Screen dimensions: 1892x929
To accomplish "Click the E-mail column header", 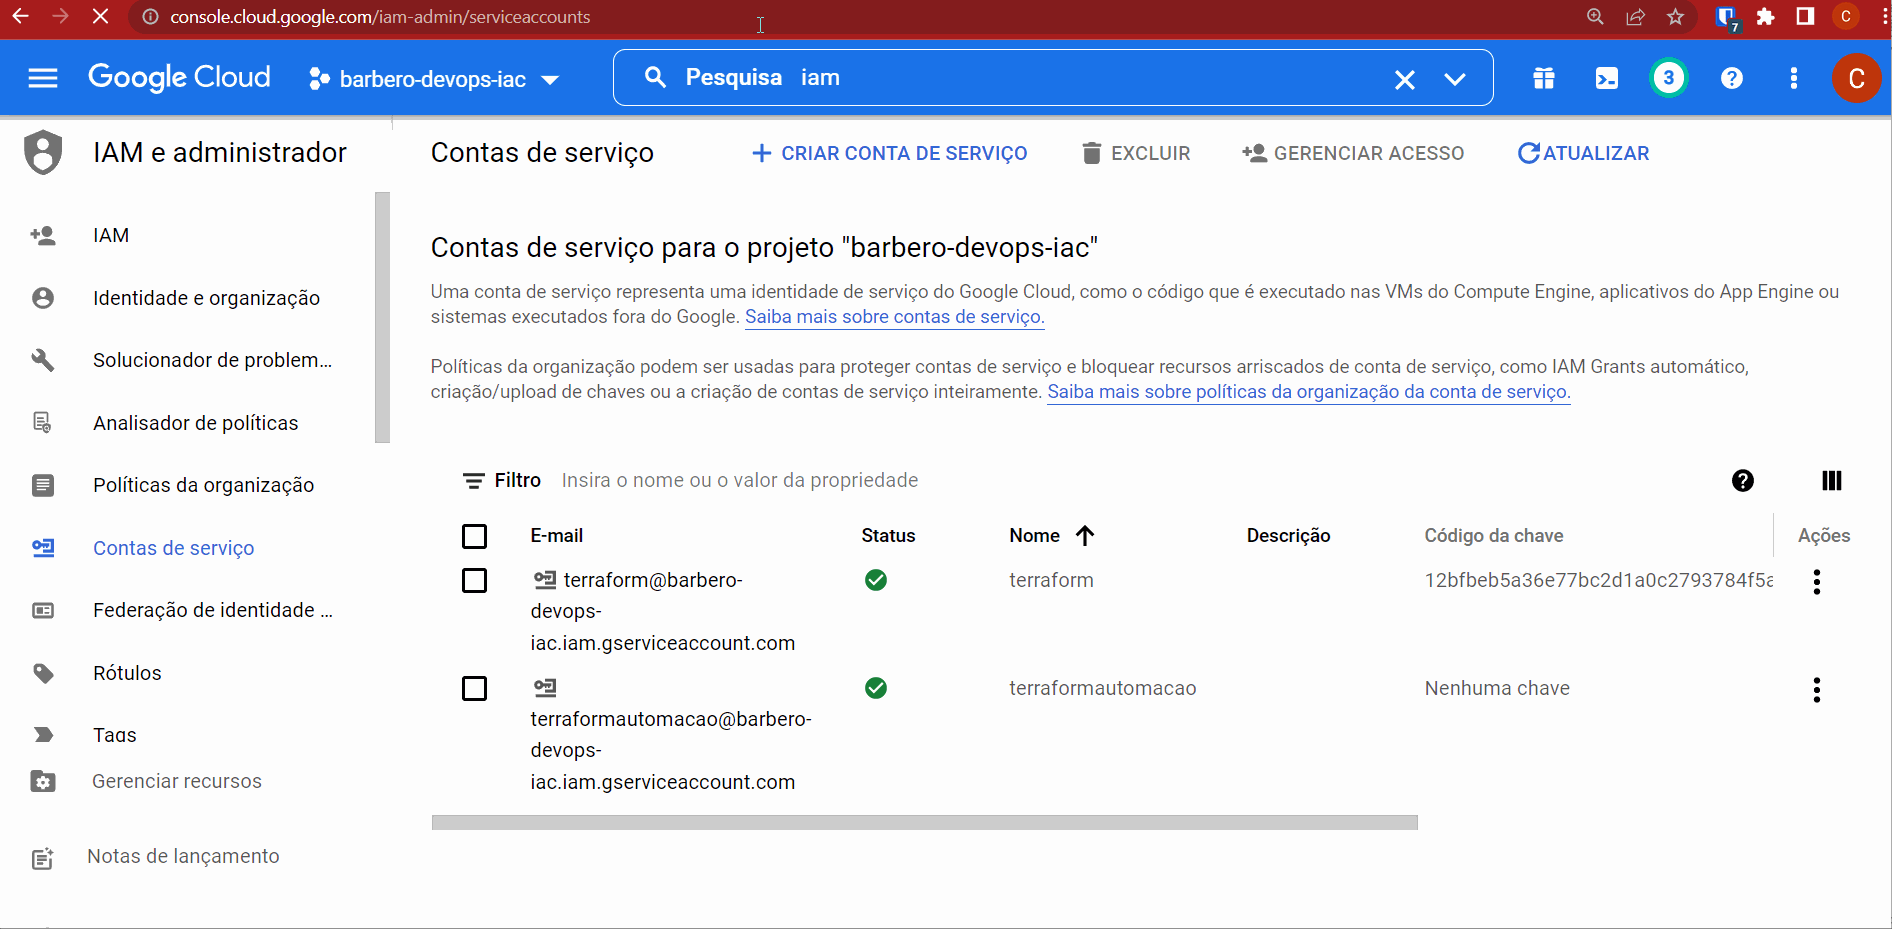I will [556, 536].
